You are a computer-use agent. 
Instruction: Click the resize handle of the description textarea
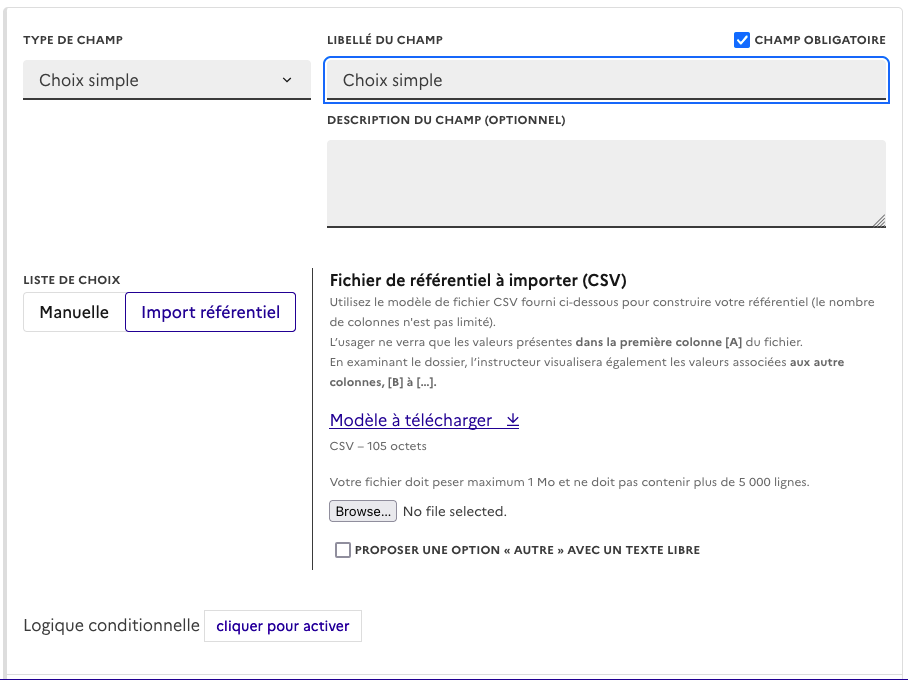(x=879, y=221)
